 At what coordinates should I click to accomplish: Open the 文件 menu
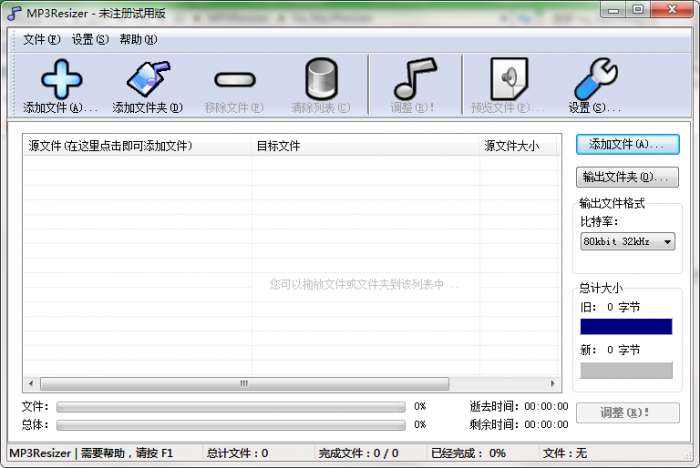point(42,40)
